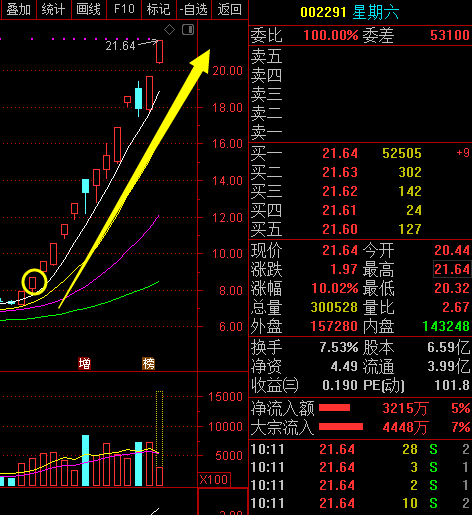Click the top candlestick labeled 21.64
This screenshot has width=472, height=515.
tap(160, 52)
